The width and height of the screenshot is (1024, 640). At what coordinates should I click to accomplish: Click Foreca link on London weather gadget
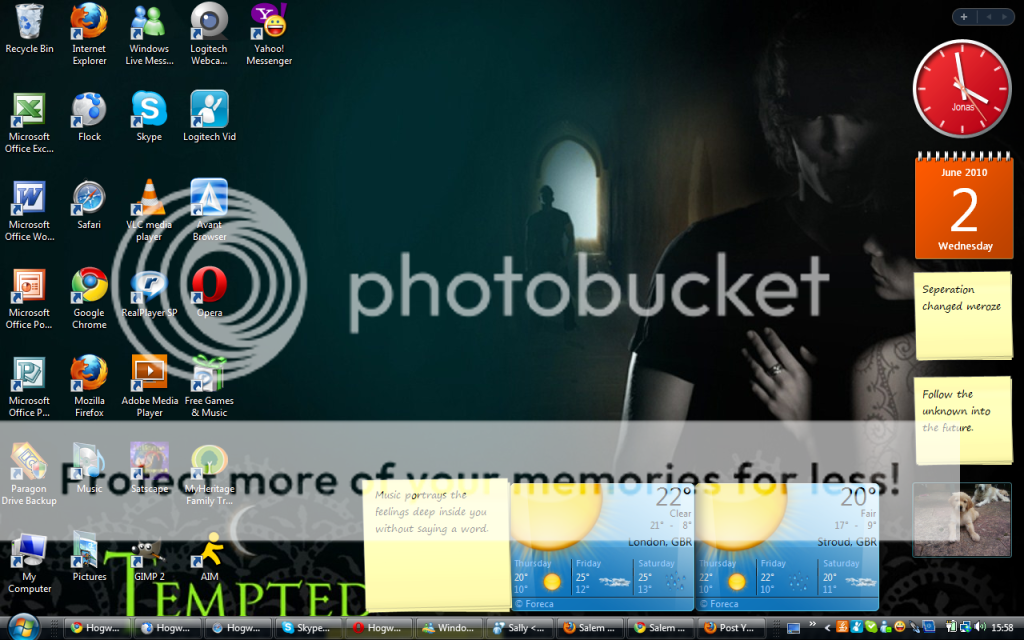[534, 604]
